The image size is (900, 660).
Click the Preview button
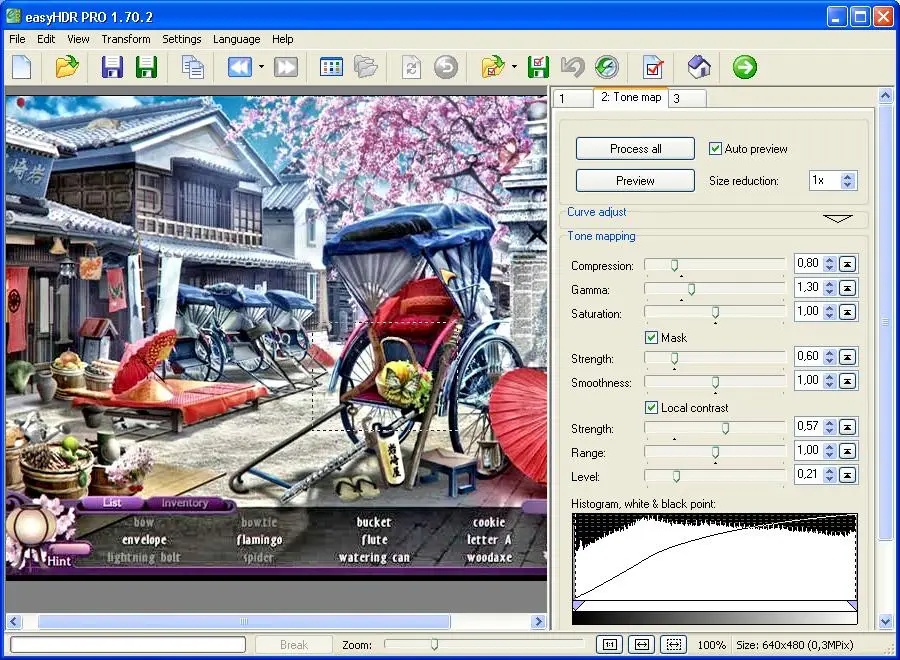click(634, 180)
